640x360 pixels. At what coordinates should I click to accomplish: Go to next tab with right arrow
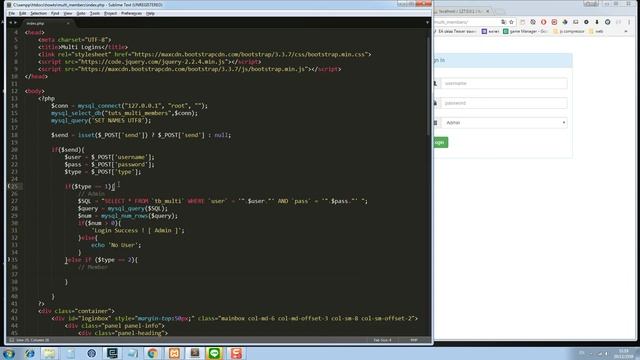(16, 23)
